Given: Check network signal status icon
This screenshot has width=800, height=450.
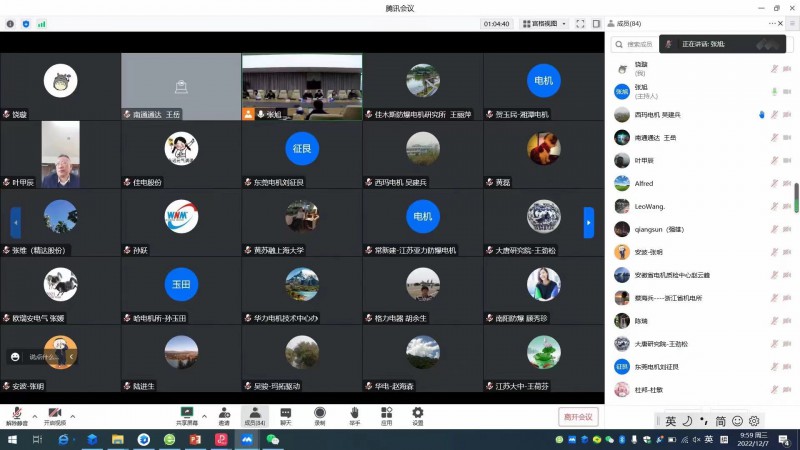Looking at the screenshot, I should tap(41, 24).
